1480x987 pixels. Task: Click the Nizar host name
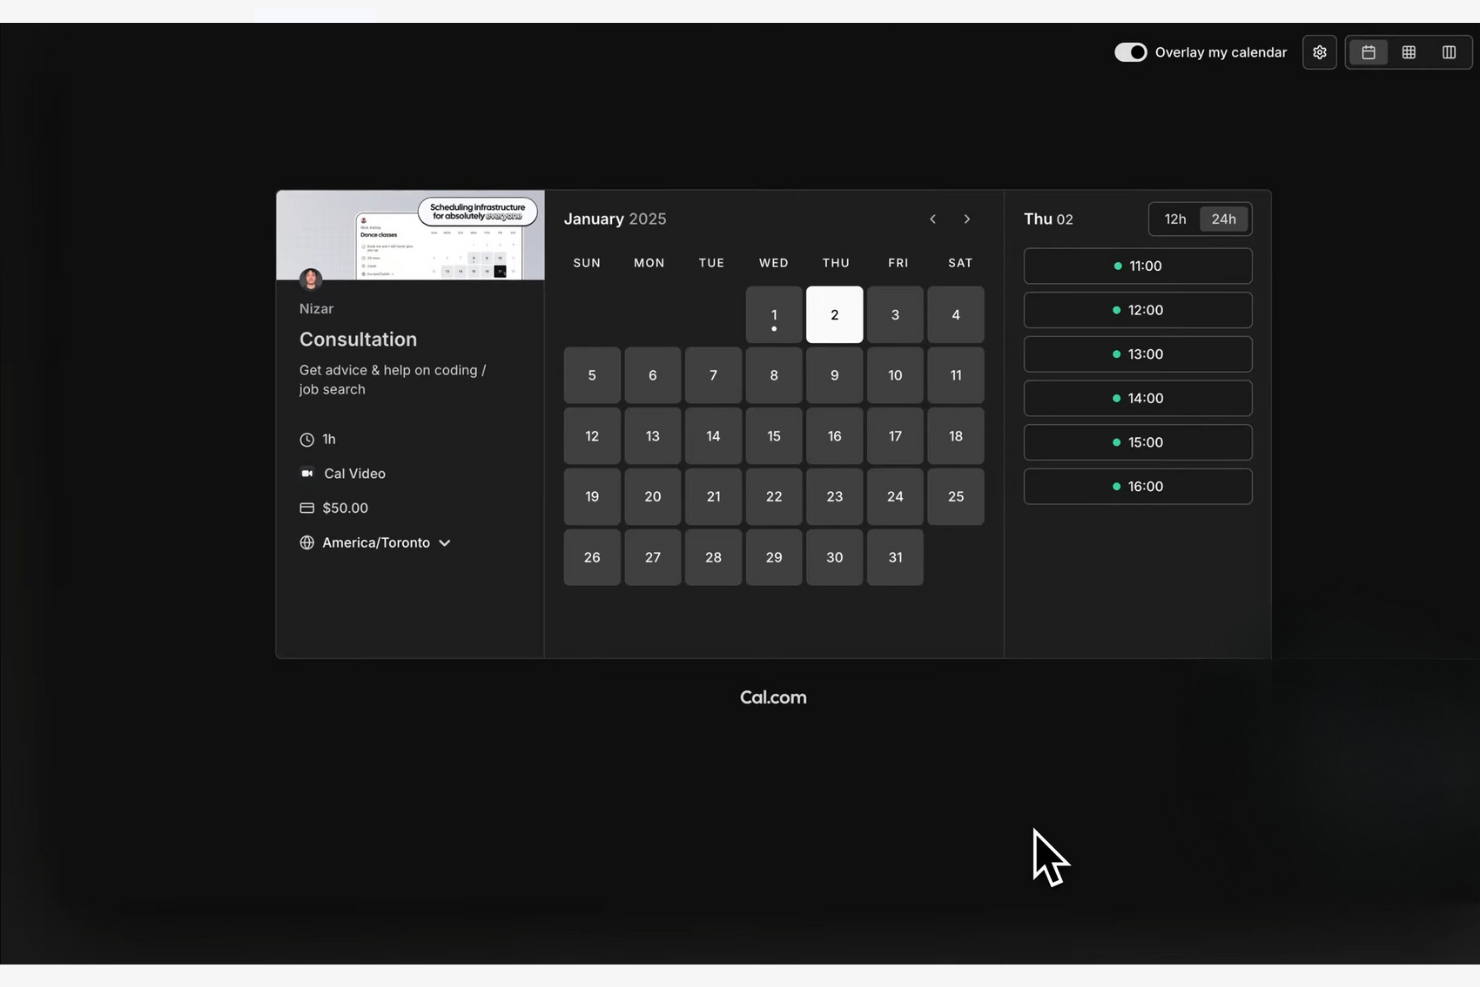tap(316, 309)
